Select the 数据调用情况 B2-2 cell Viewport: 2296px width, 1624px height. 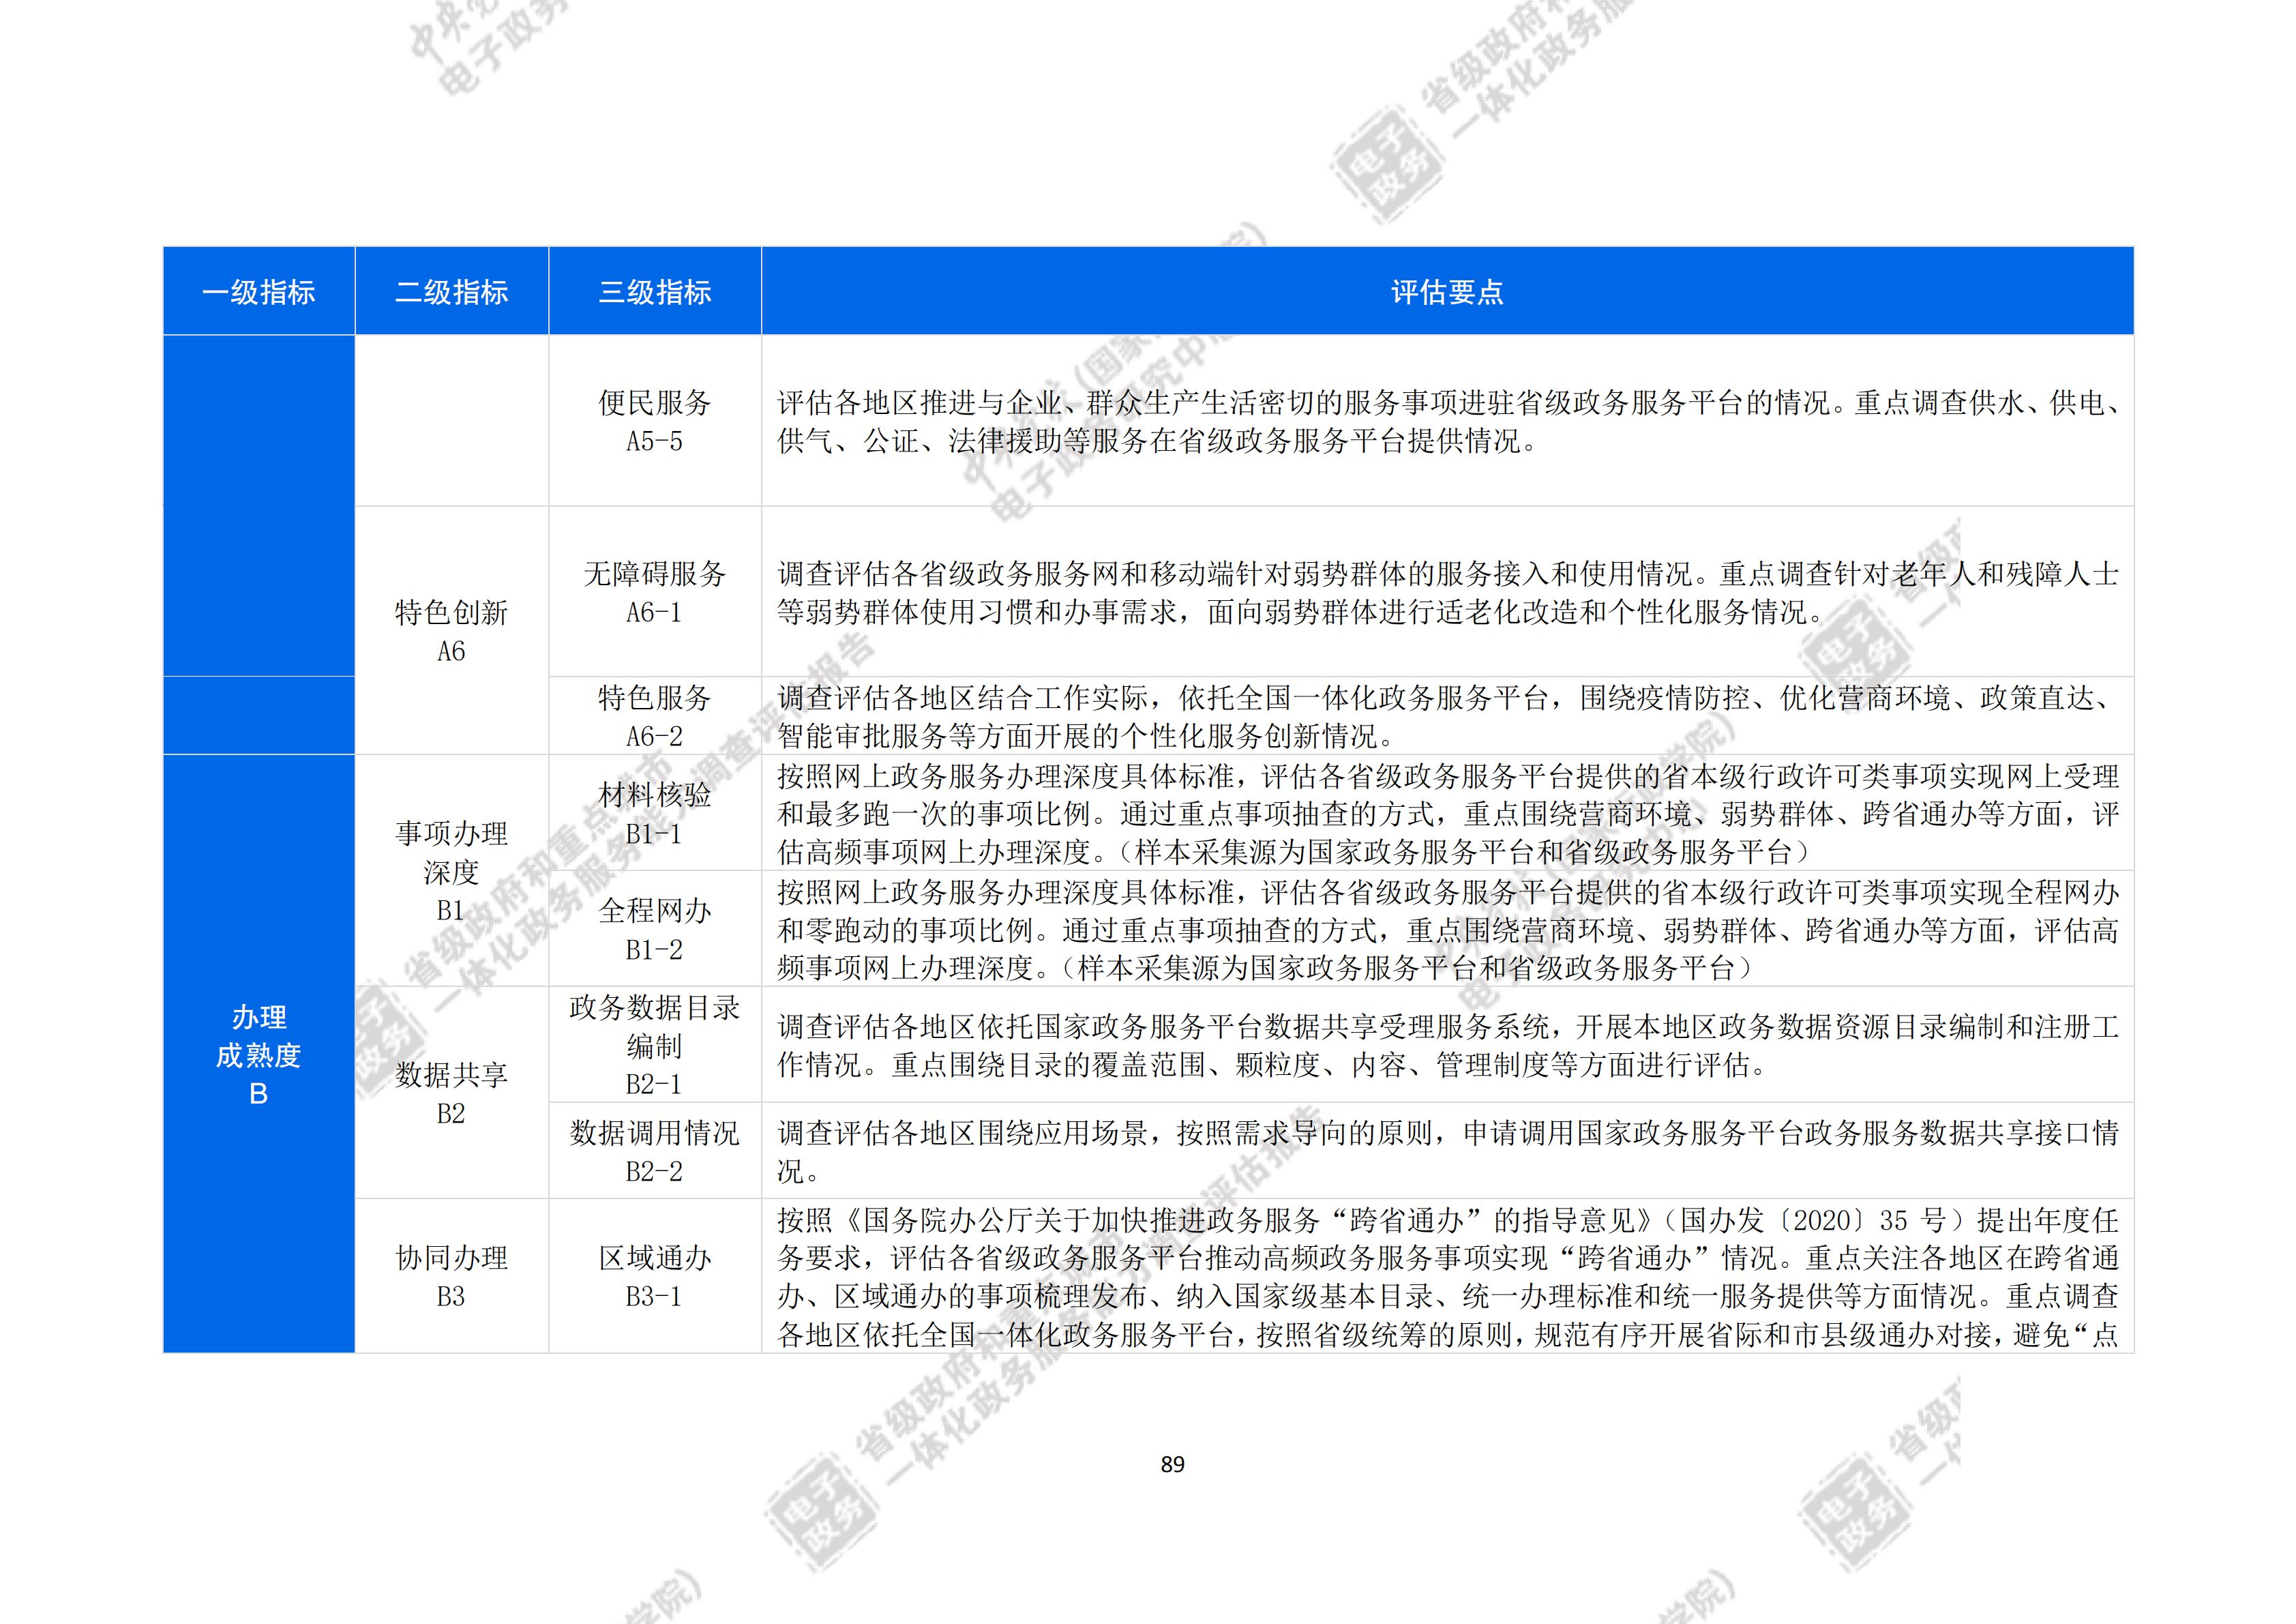coord(654,1151)
